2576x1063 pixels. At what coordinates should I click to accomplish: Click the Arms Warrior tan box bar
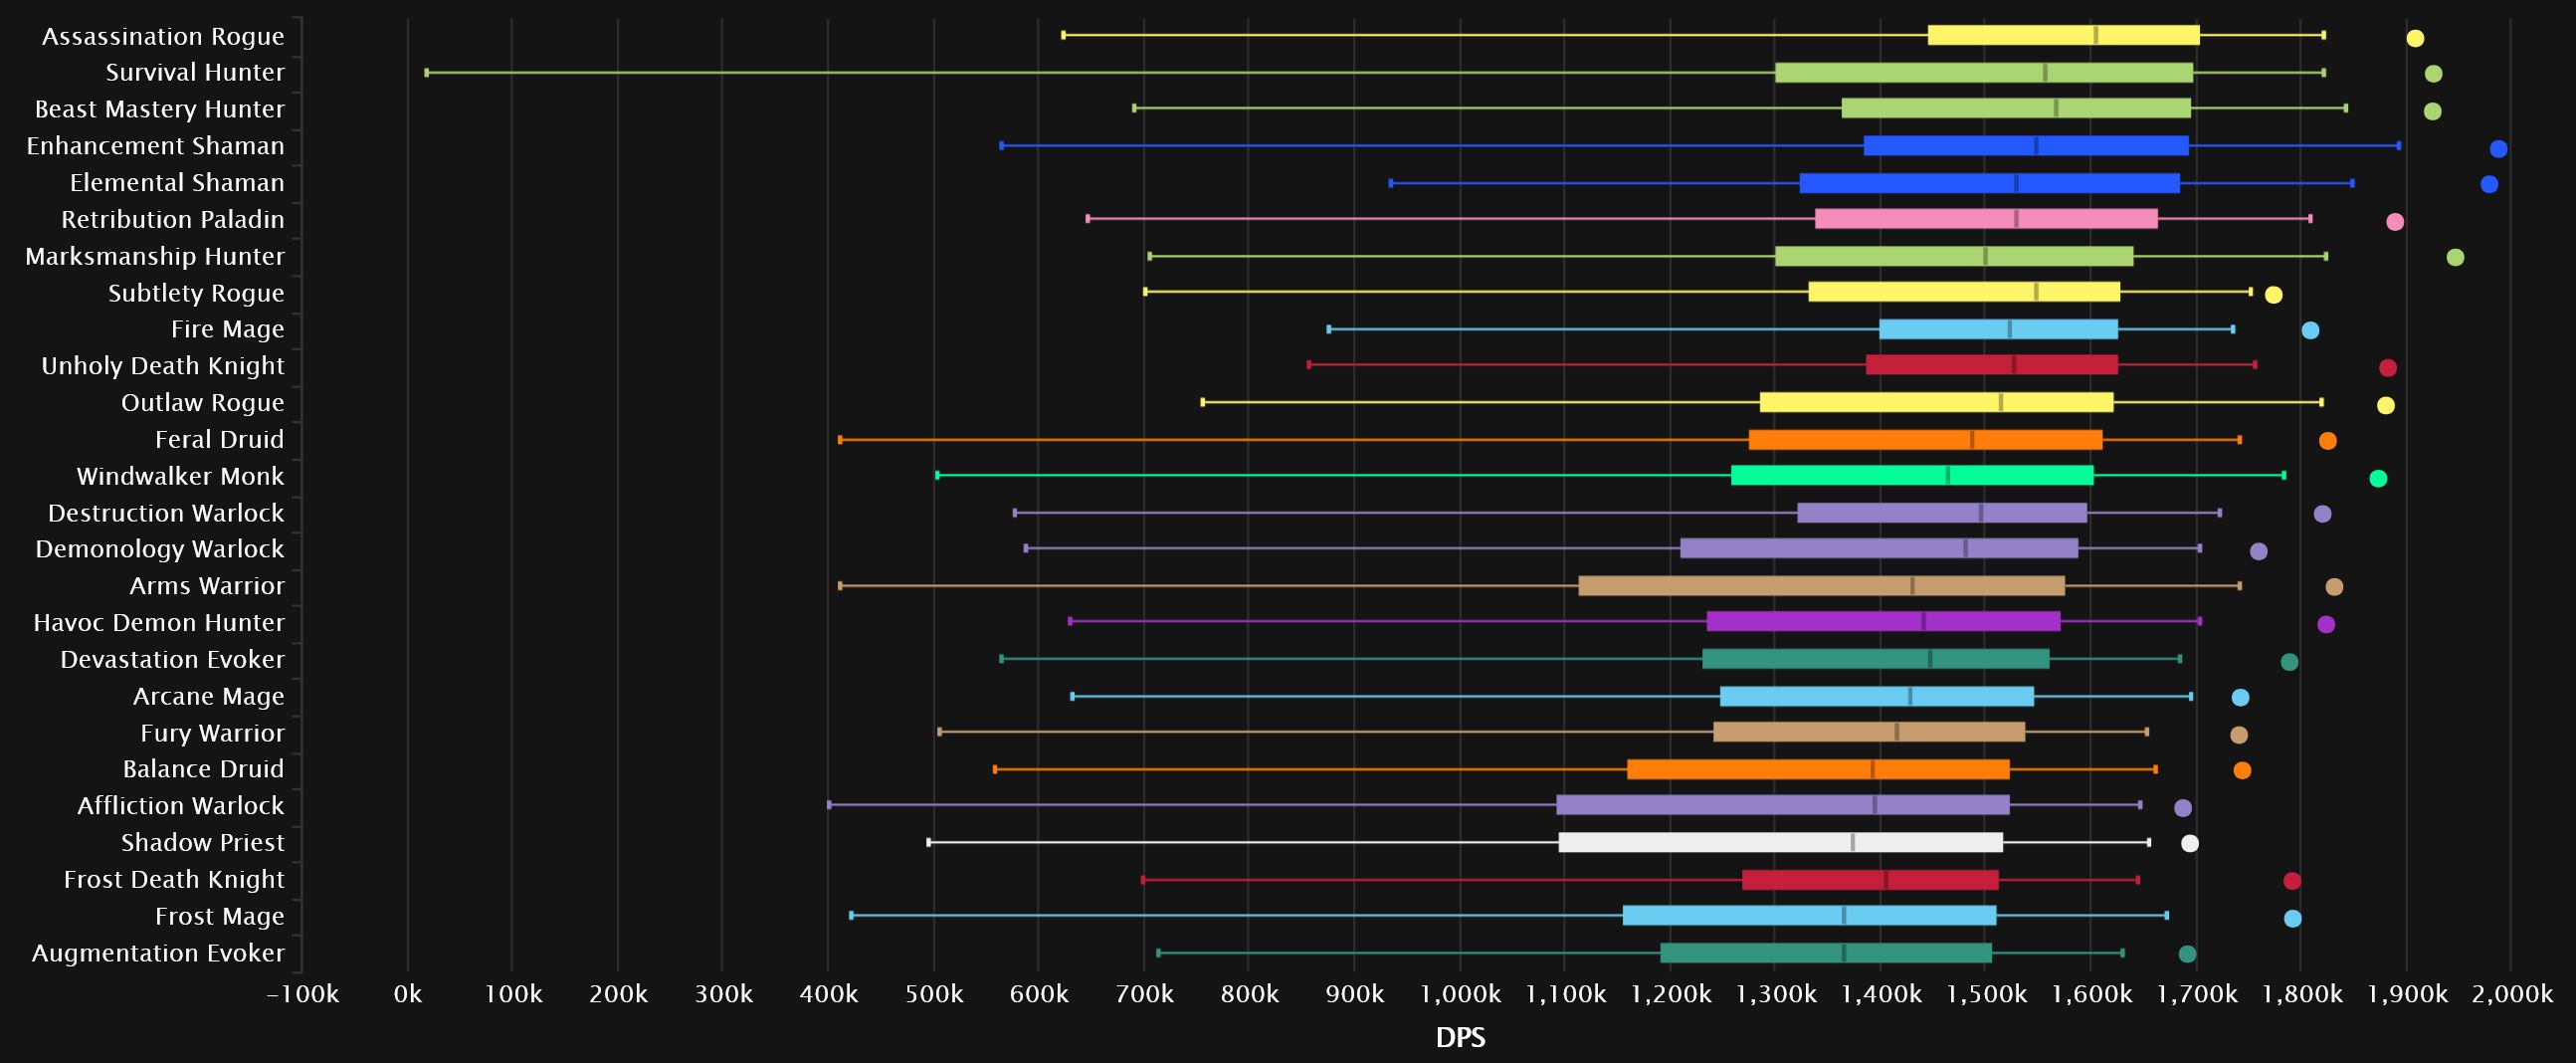(1821, 586)
